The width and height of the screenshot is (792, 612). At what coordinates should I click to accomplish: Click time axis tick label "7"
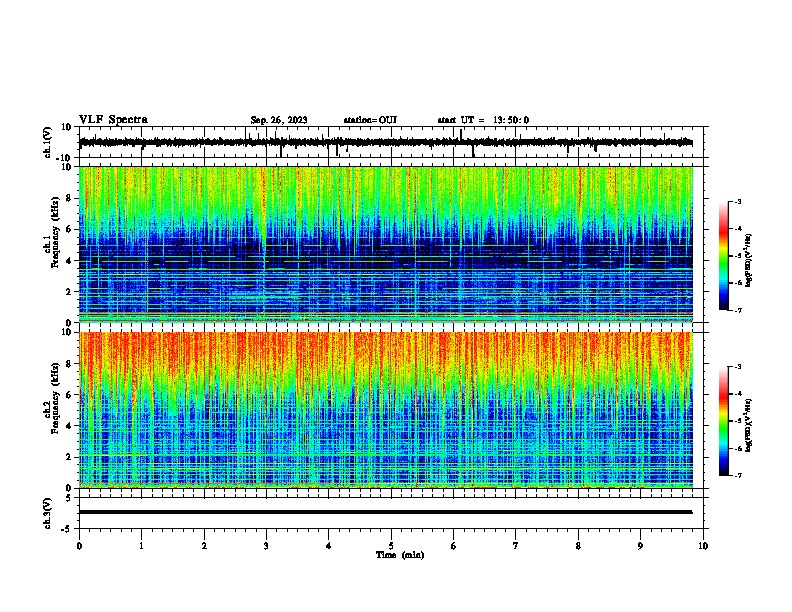pos(516,546)
